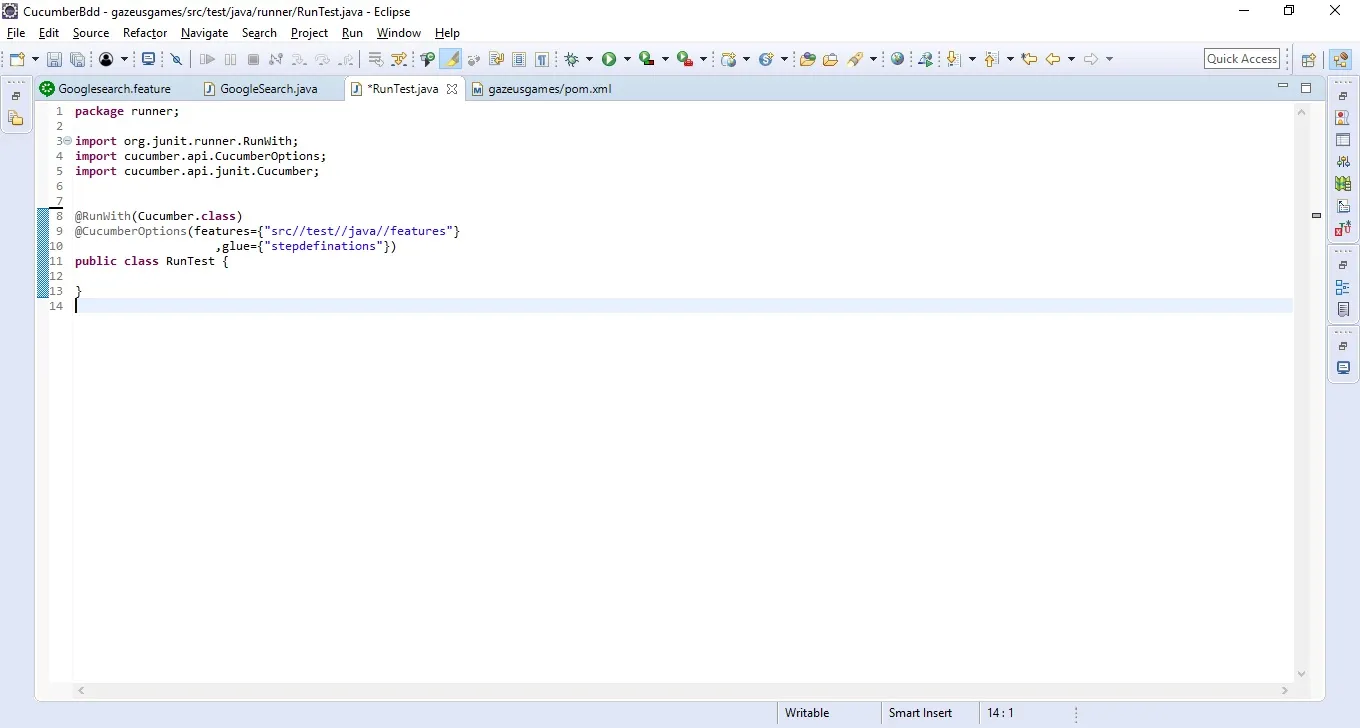
Task: Toggle Use Step Filters
Action: 399,59
